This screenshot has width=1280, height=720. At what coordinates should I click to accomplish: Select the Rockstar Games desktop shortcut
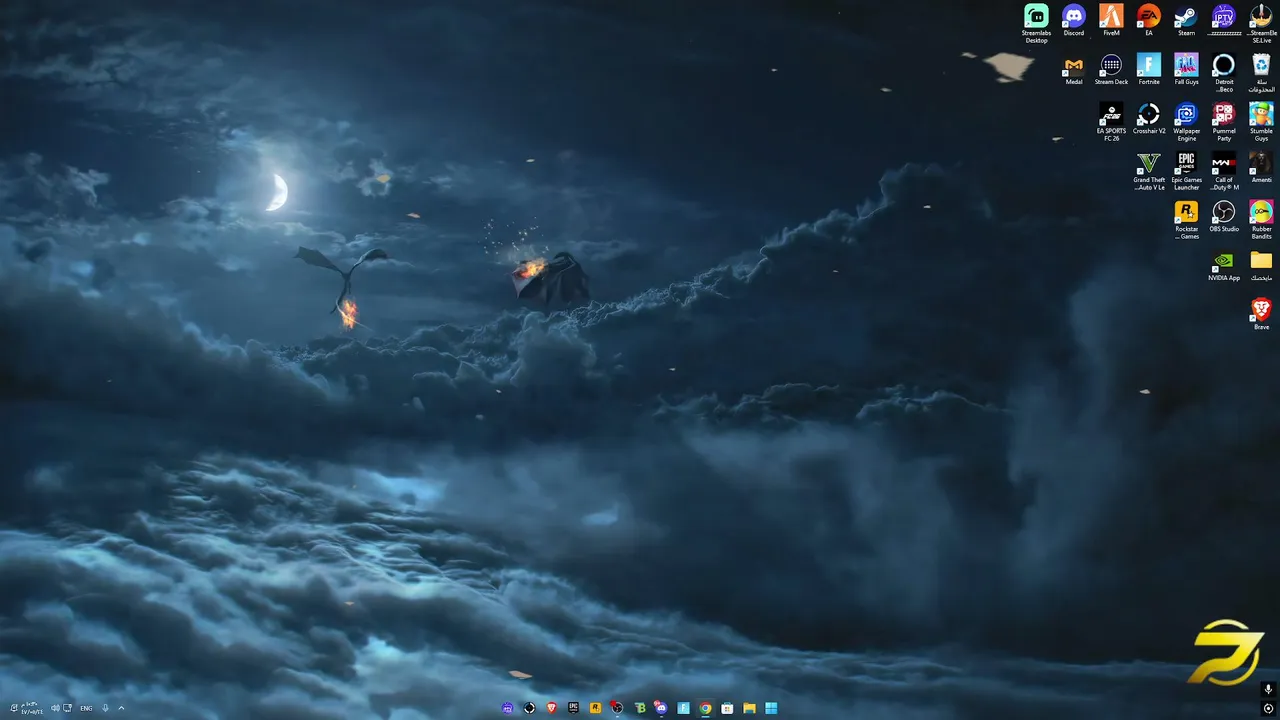tap(1186, 220)
